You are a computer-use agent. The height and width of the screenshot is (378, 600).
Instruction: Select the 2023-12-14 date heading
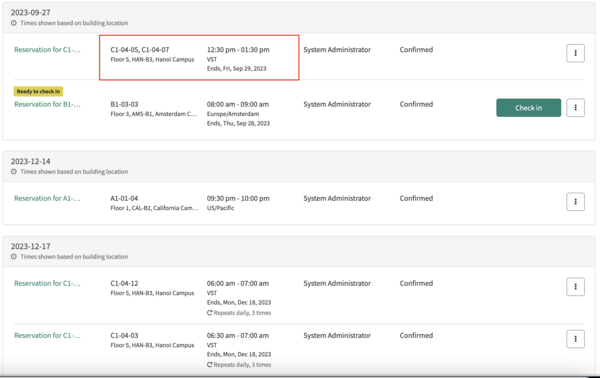(x=31, y=161)
